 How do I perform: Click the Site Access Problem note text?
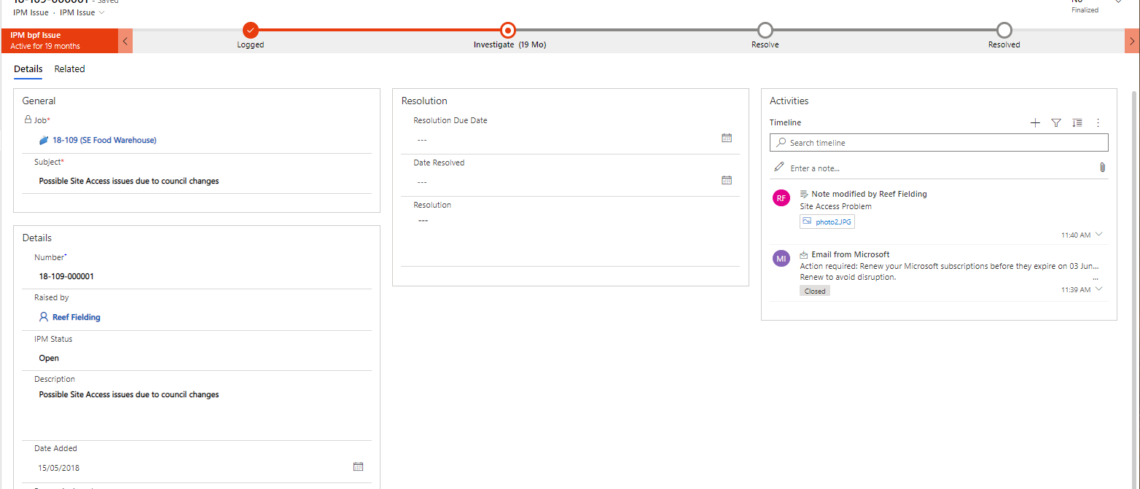pos(835,206)
